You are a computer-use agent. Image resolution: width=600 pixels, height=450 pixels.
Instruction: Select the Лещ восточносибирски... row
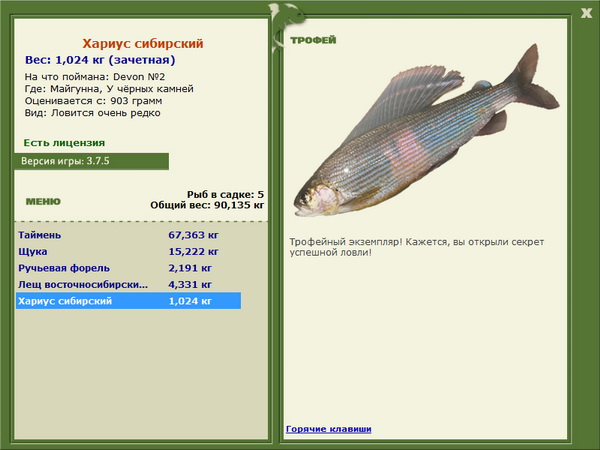point(129,284)
